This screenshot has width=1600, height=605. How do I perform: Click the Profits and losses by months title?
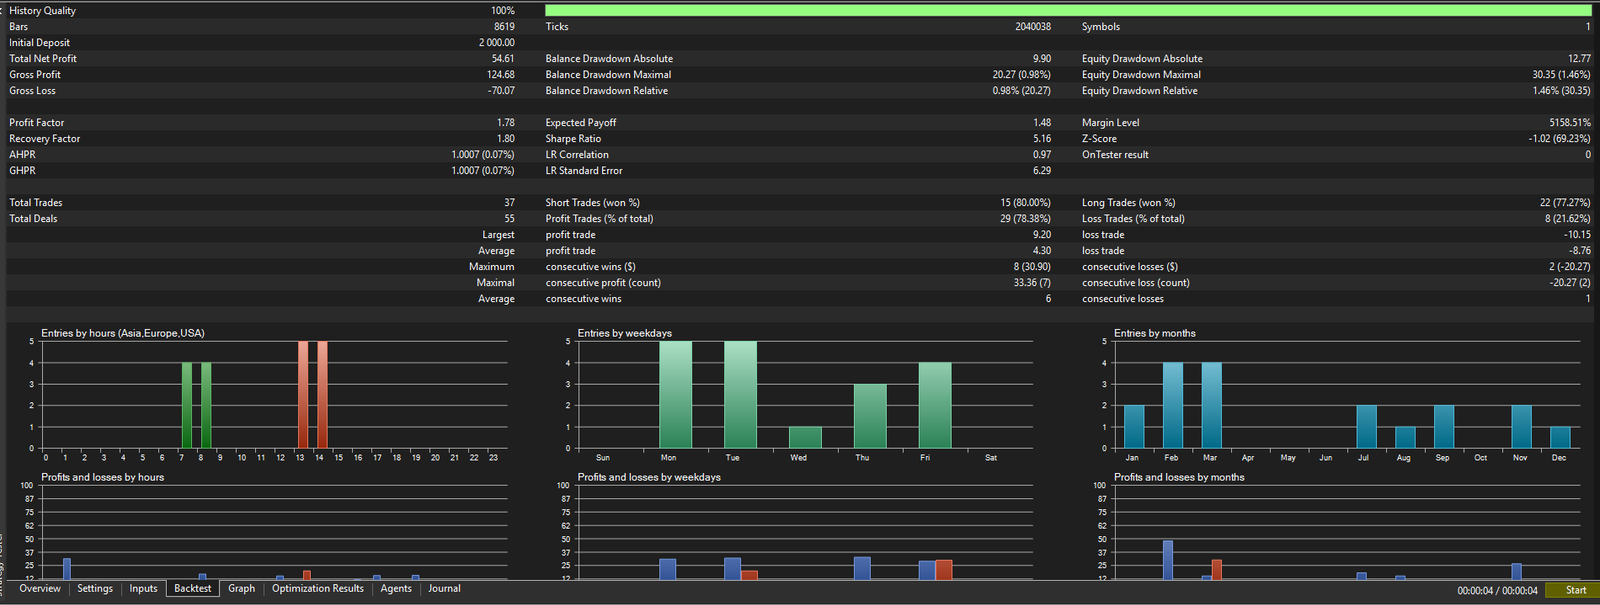pos(1179,477)
